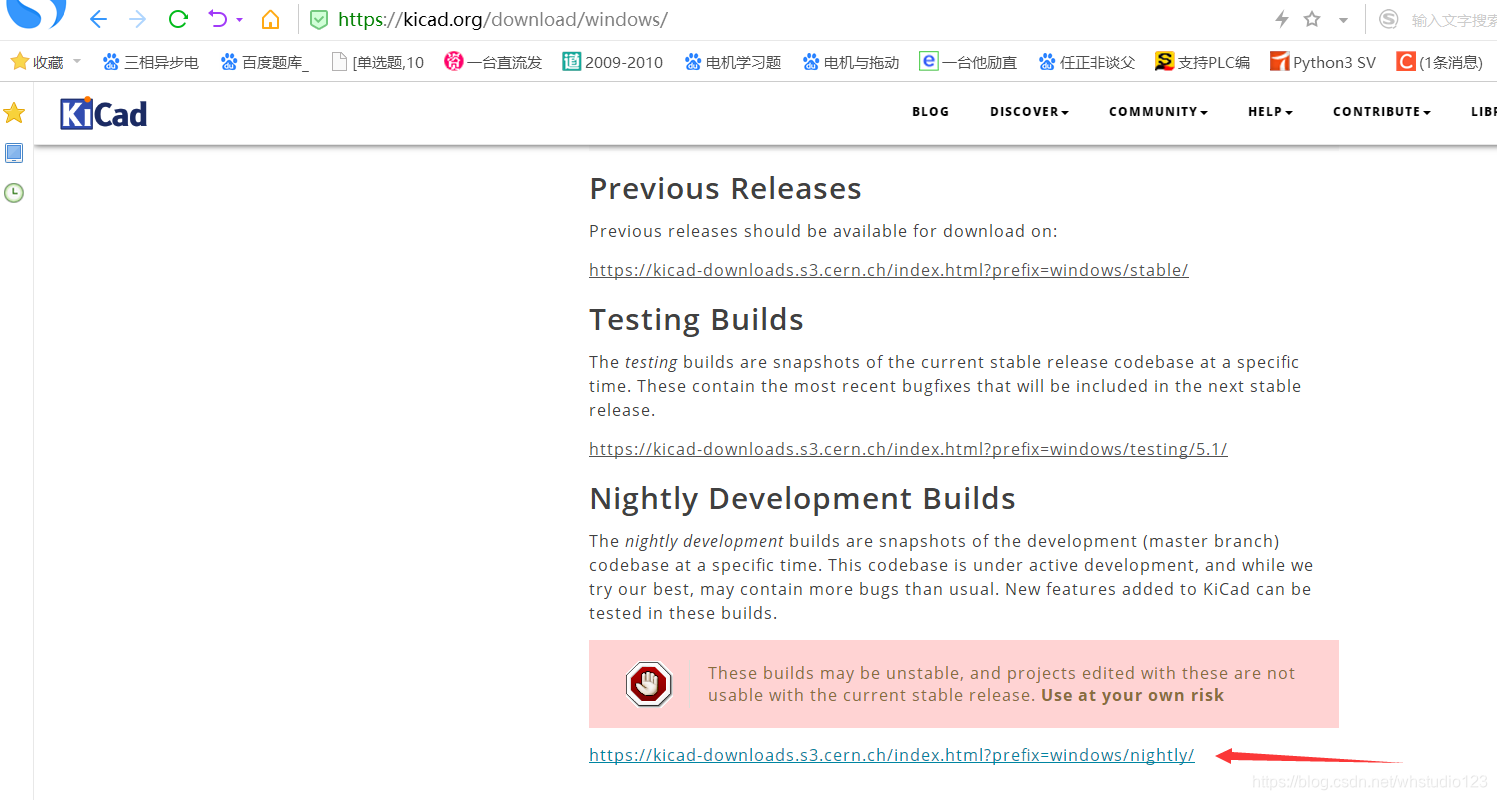Click the Previous Releases heading
Viewport: 1497px width, 800px height.
point(725,188)
